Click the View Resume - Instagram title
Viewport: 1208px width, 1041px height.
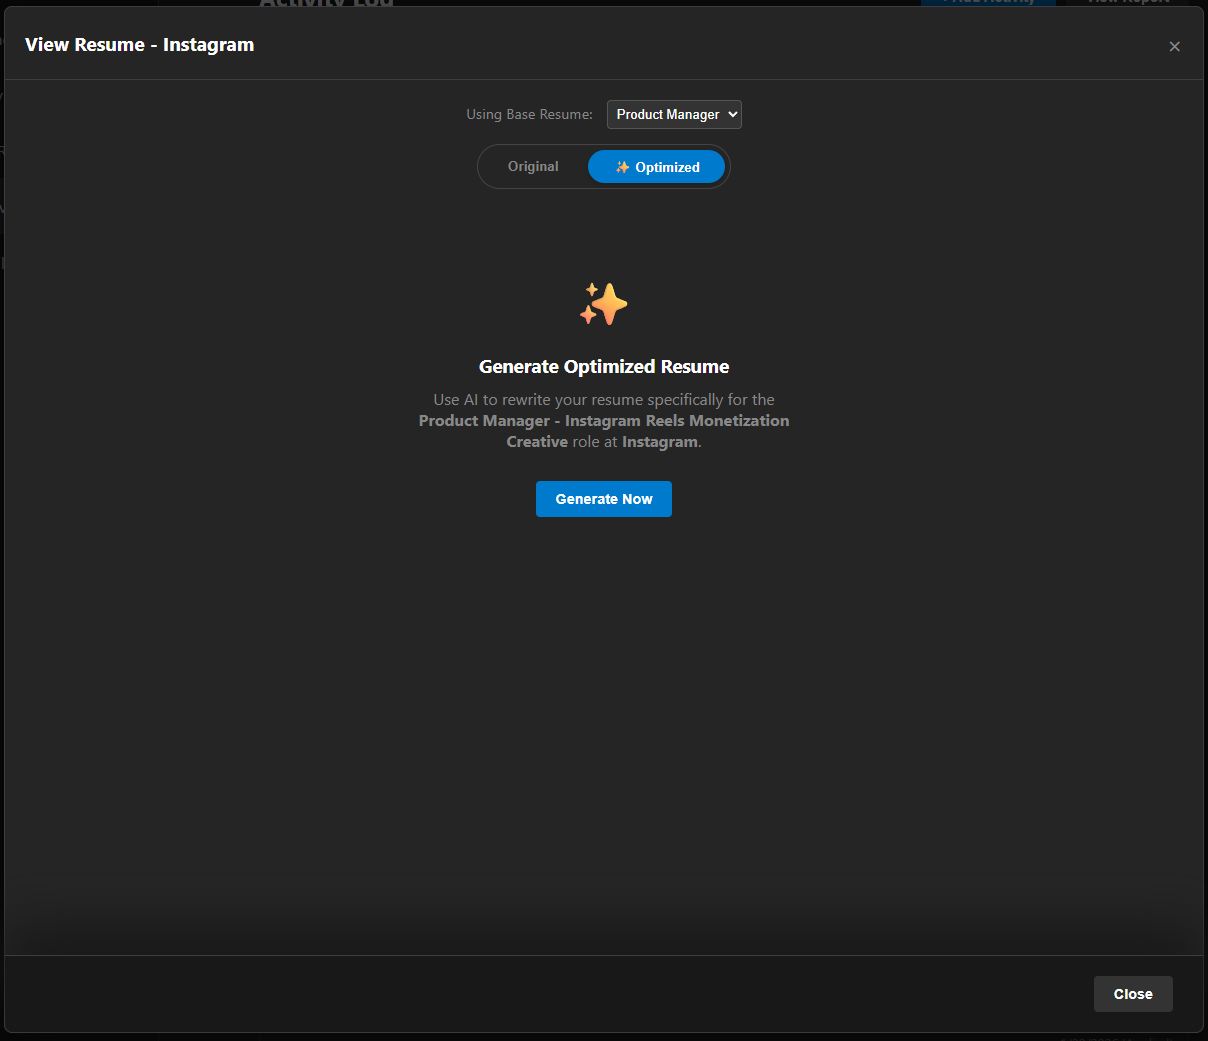pos(139,45)
